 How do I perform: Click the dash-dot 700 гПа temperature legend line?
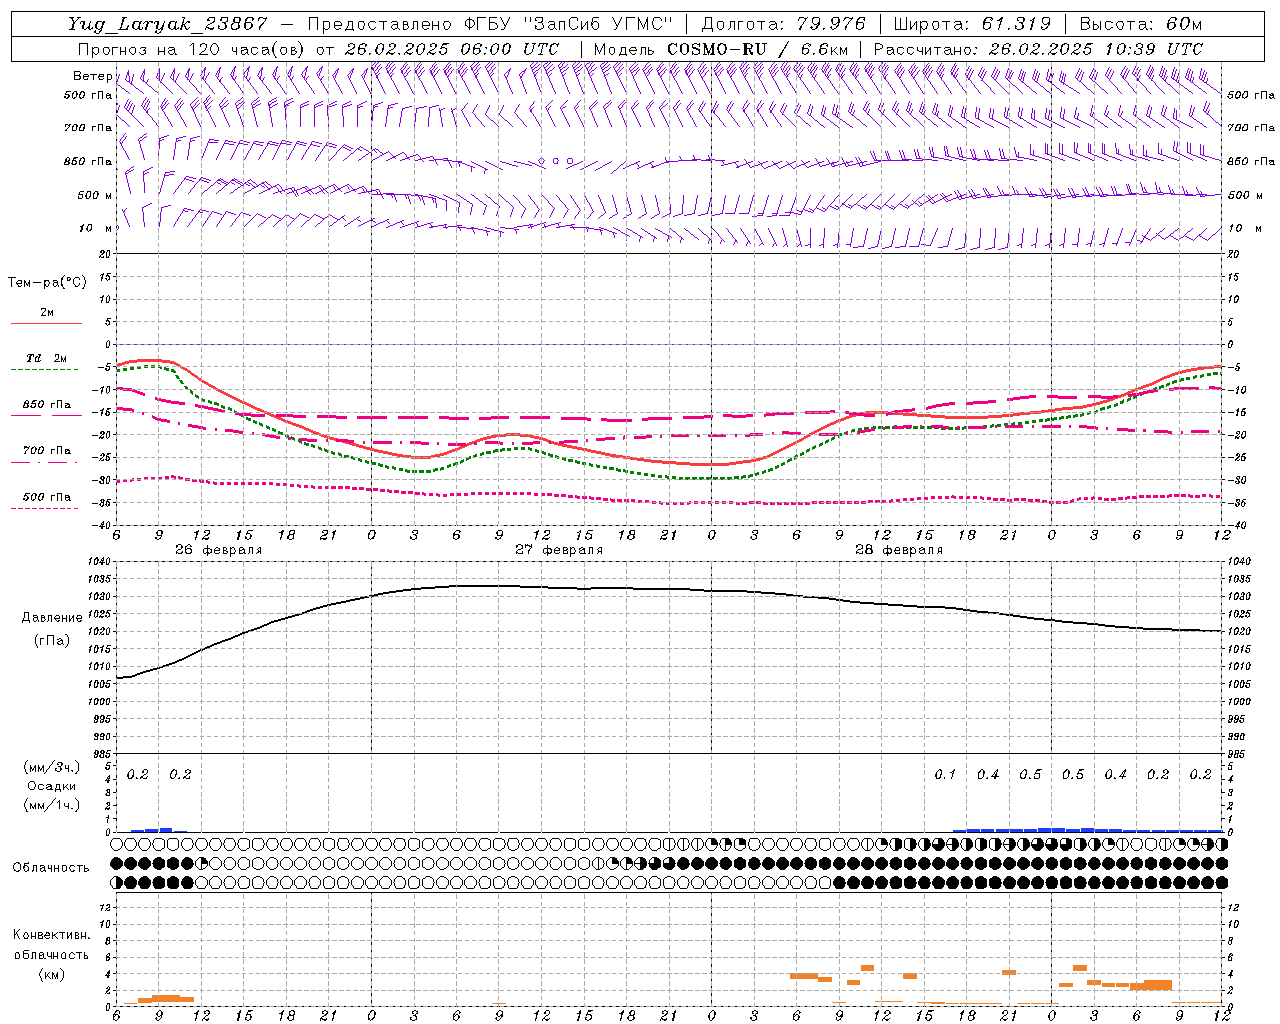click(44, 462)
